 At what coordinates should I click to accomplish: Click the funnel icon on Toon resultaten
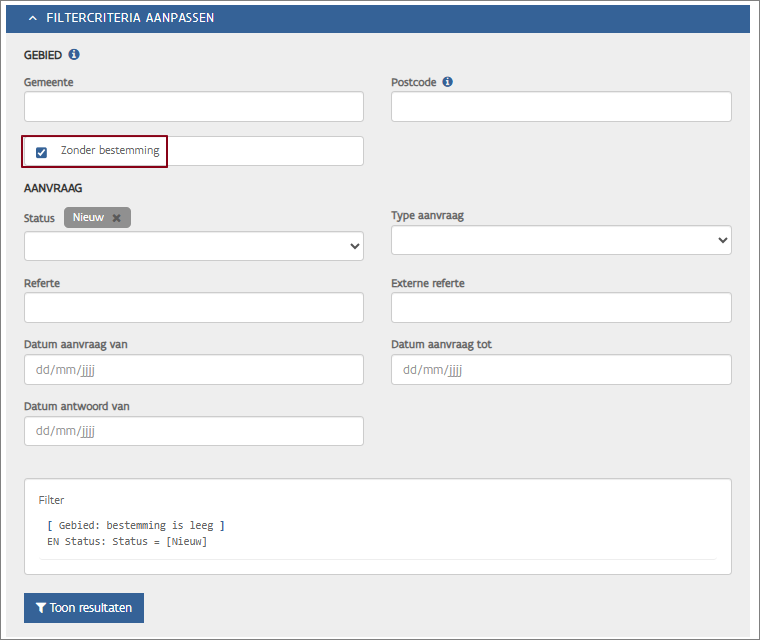[40, 607]
